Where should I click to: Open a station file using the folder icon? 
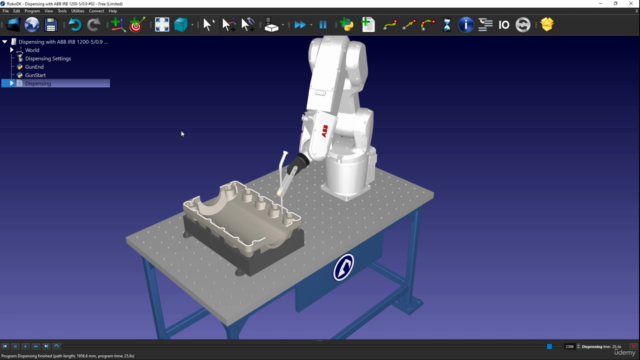click(13, 25)
